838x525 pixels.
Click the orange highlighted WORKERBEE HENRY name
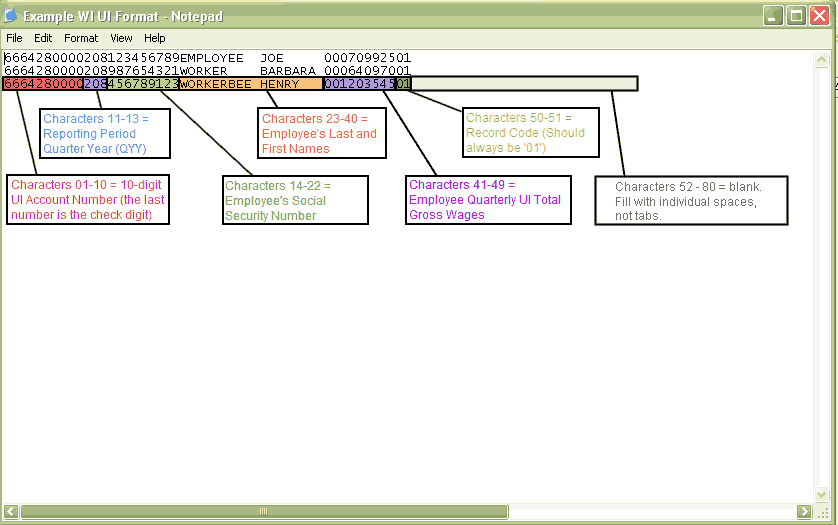pos(250,84)
